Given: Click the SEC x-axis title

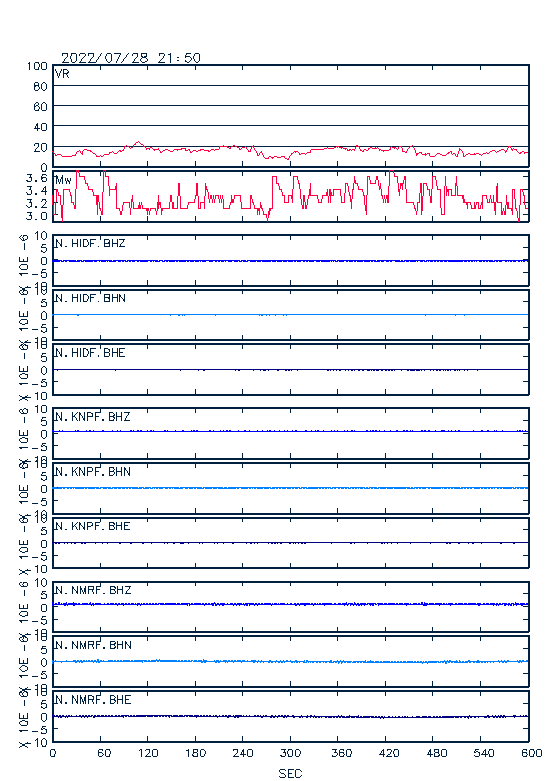Looking at the screenshot, I should click(x=290, y=773).
